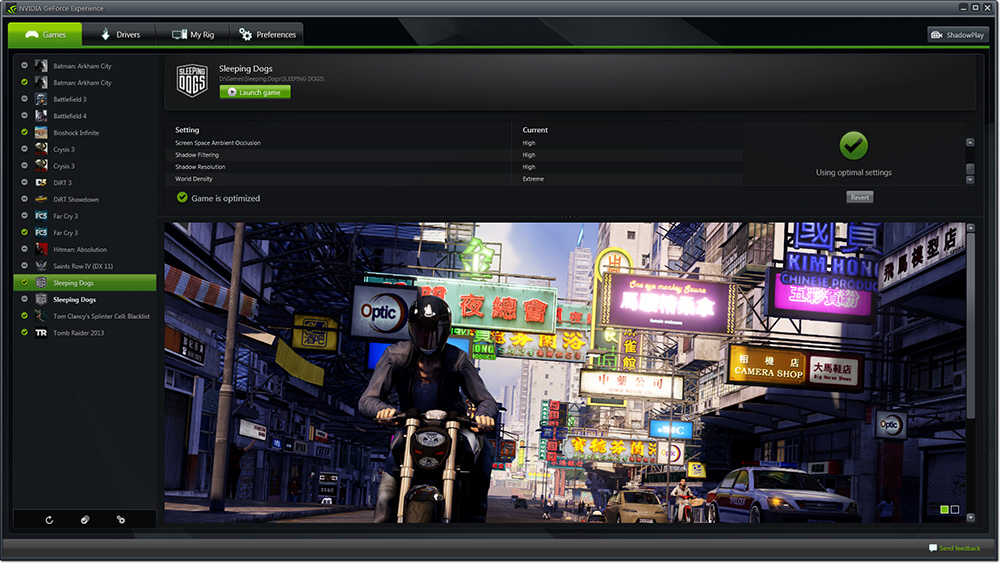Click the large green optimal settings checkmark
1000x563 pixels.
pos(853,146)
